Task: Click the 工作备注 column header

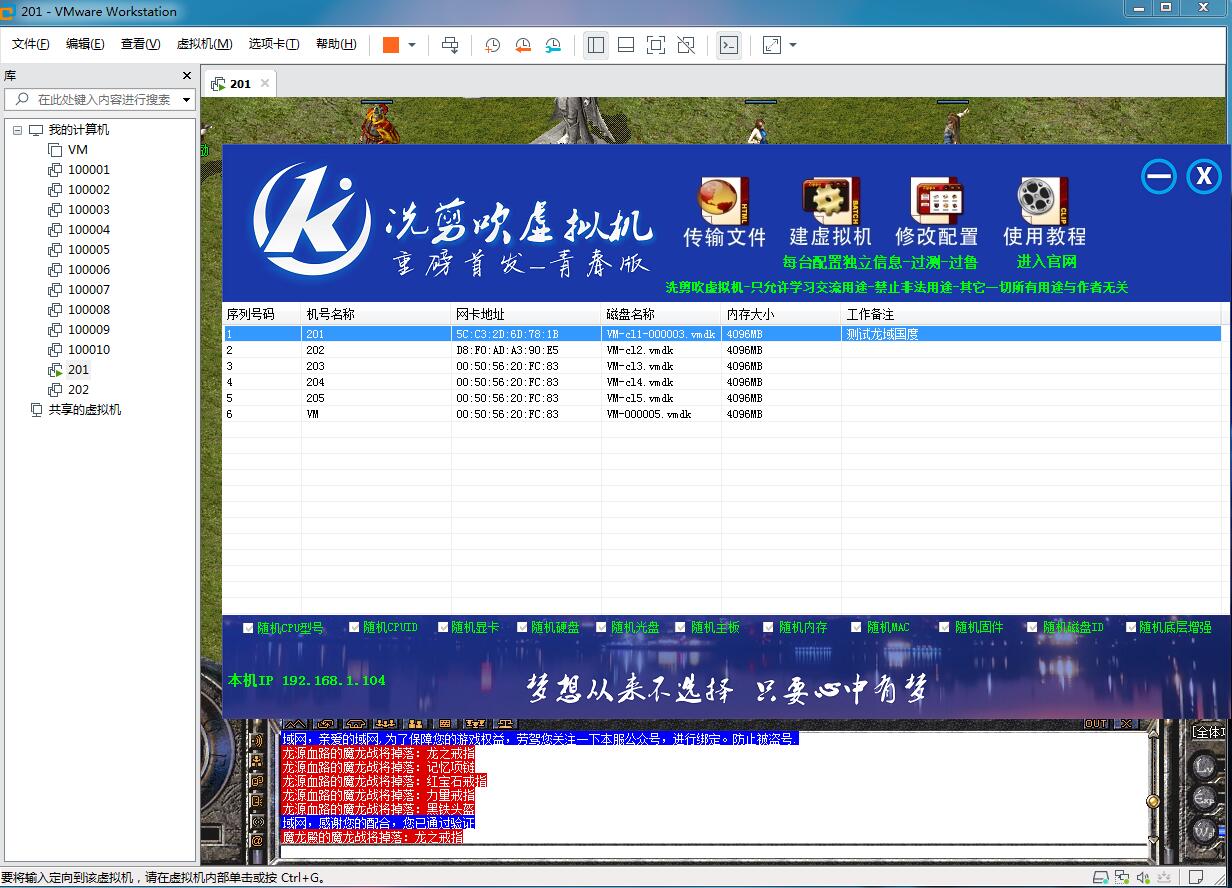Action: click(x=1033, y=314)
